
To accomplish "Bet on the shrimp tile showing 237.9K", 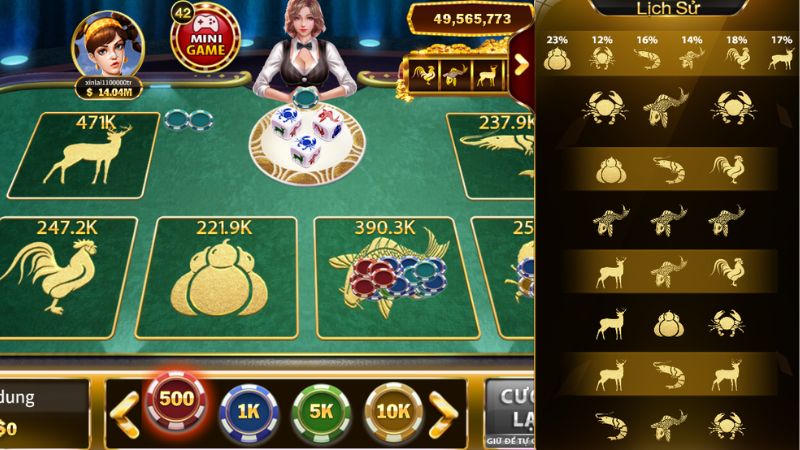I will (x=491, y=156).
